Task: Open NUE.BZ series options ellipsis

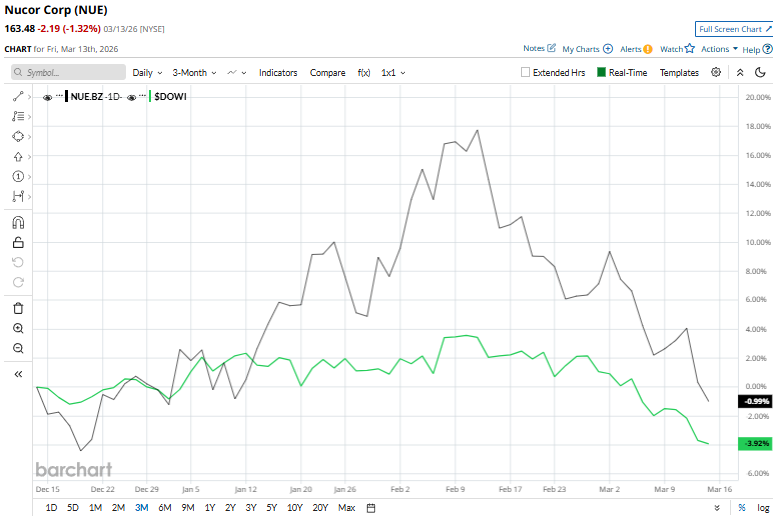Action: [x=60, y=96]
